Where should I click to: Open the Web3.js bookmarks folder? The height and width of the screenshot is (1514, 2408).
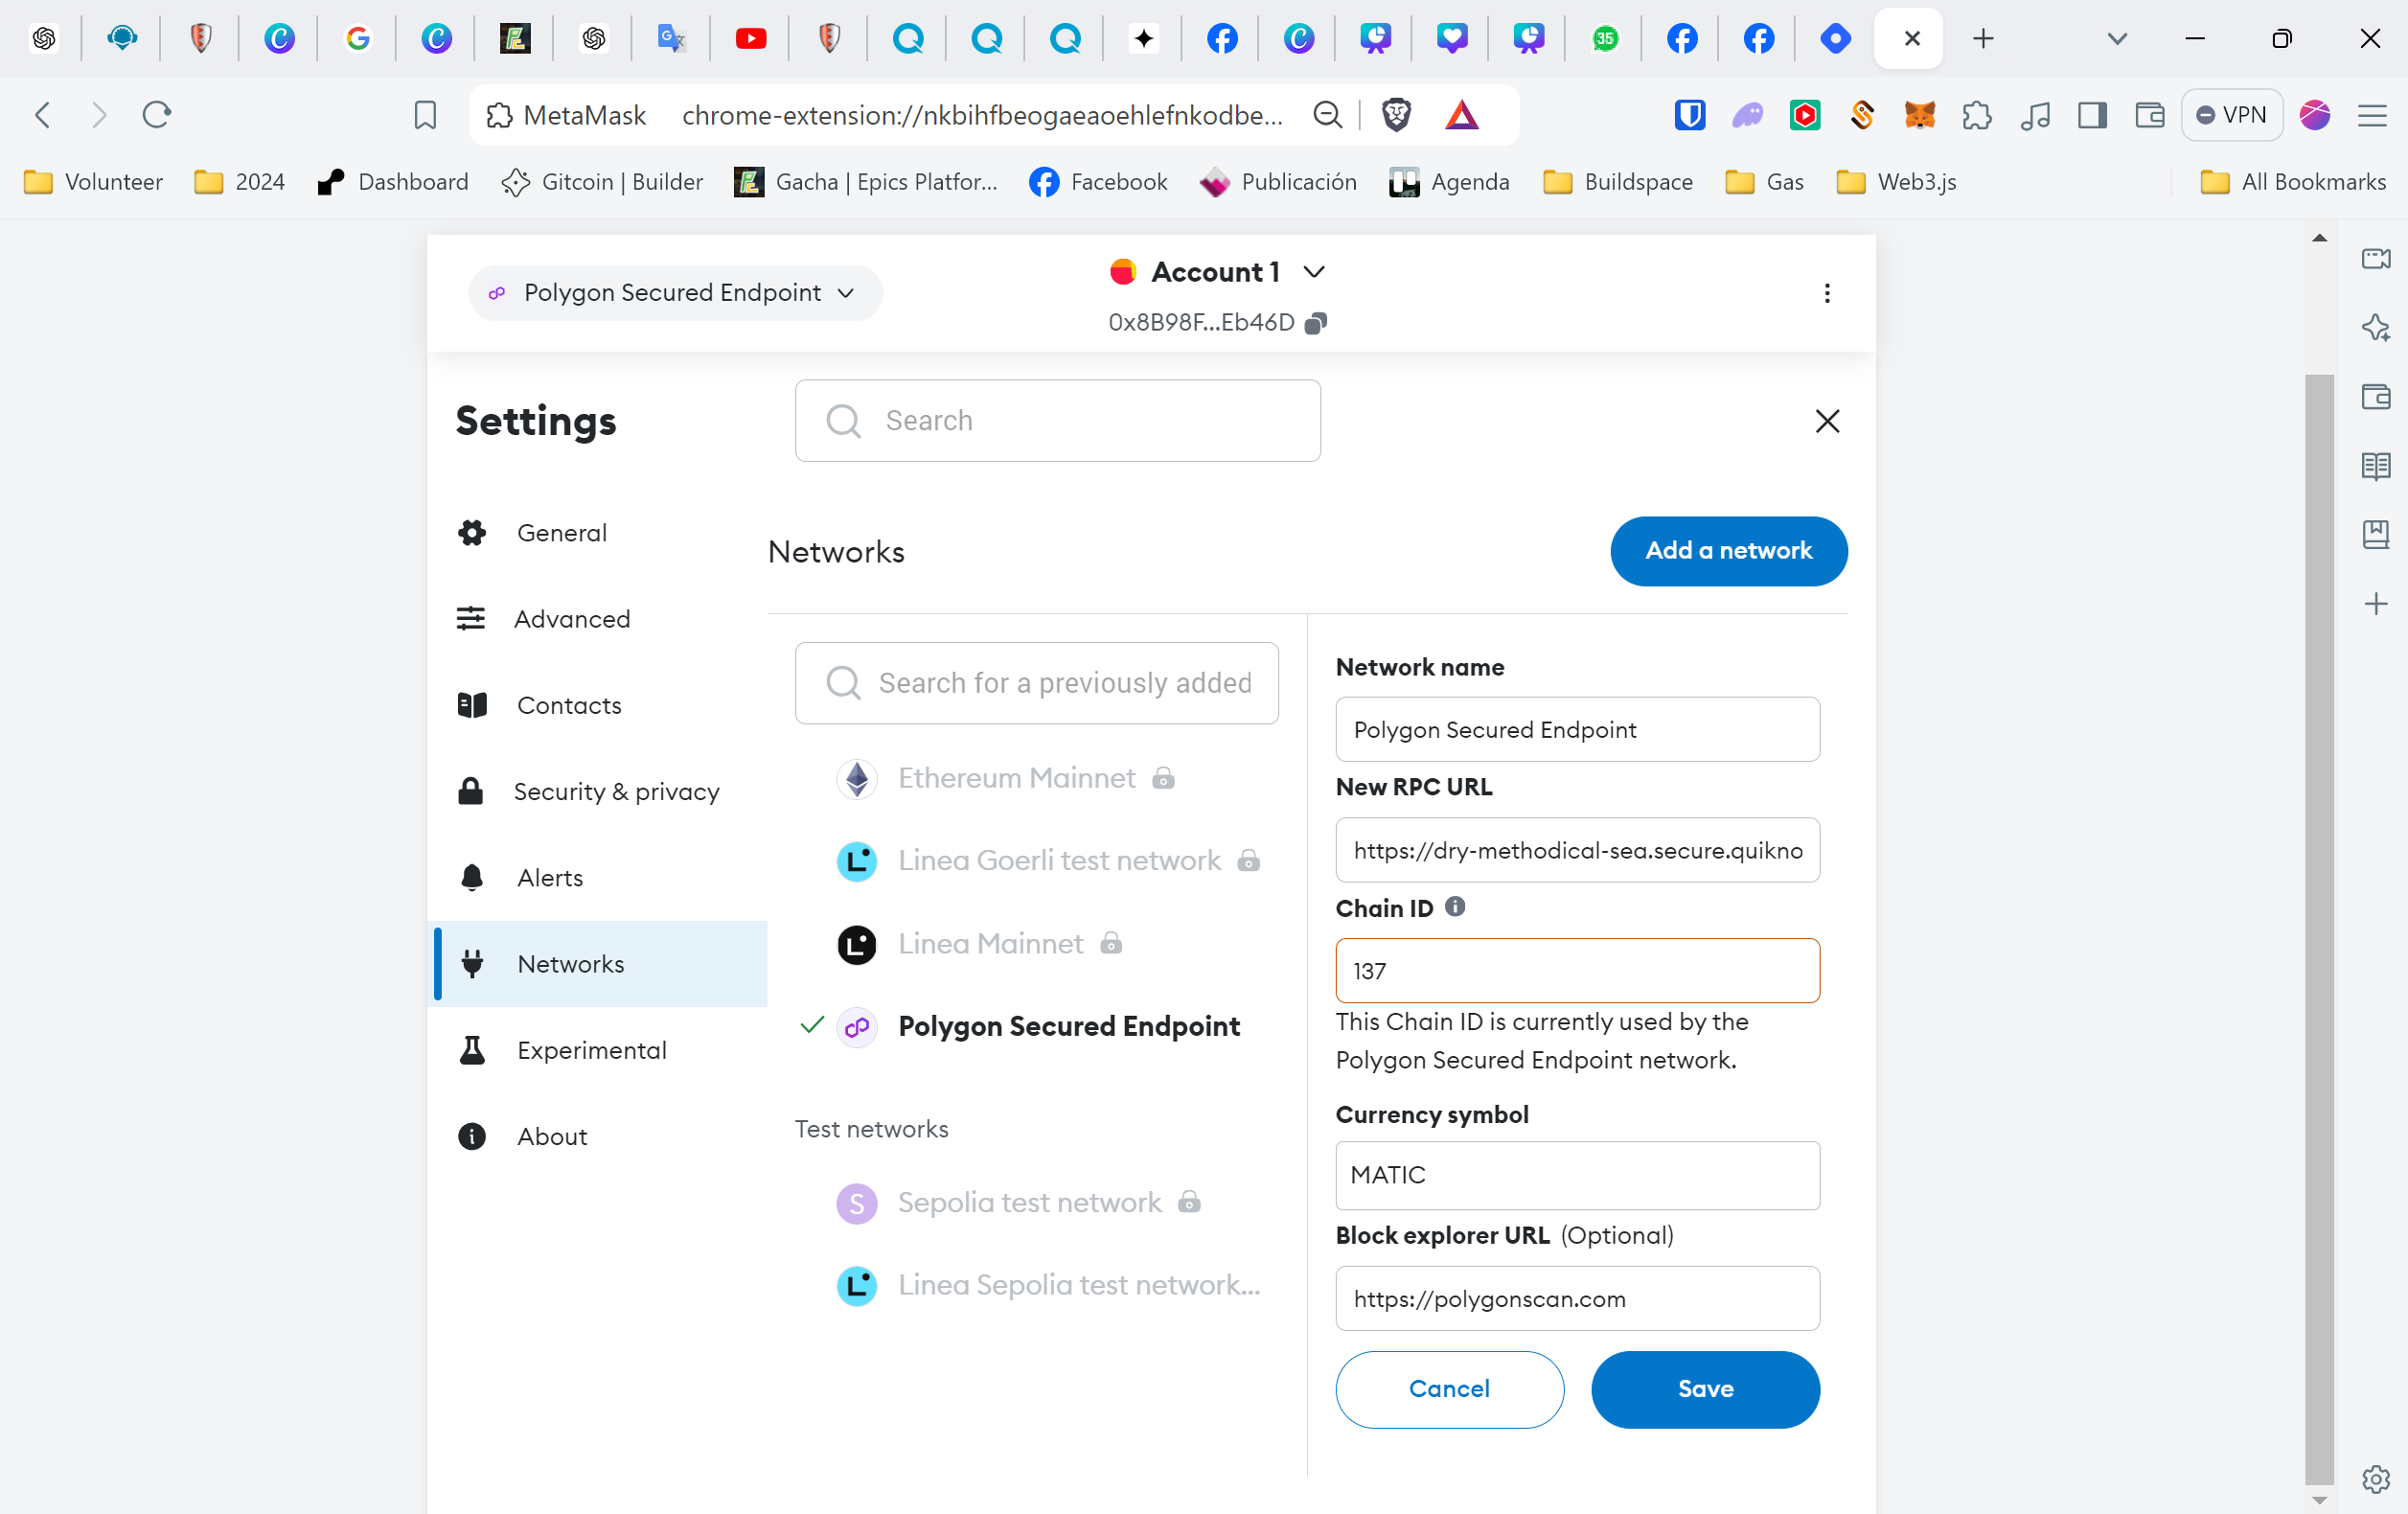[x=1896, y=182]
